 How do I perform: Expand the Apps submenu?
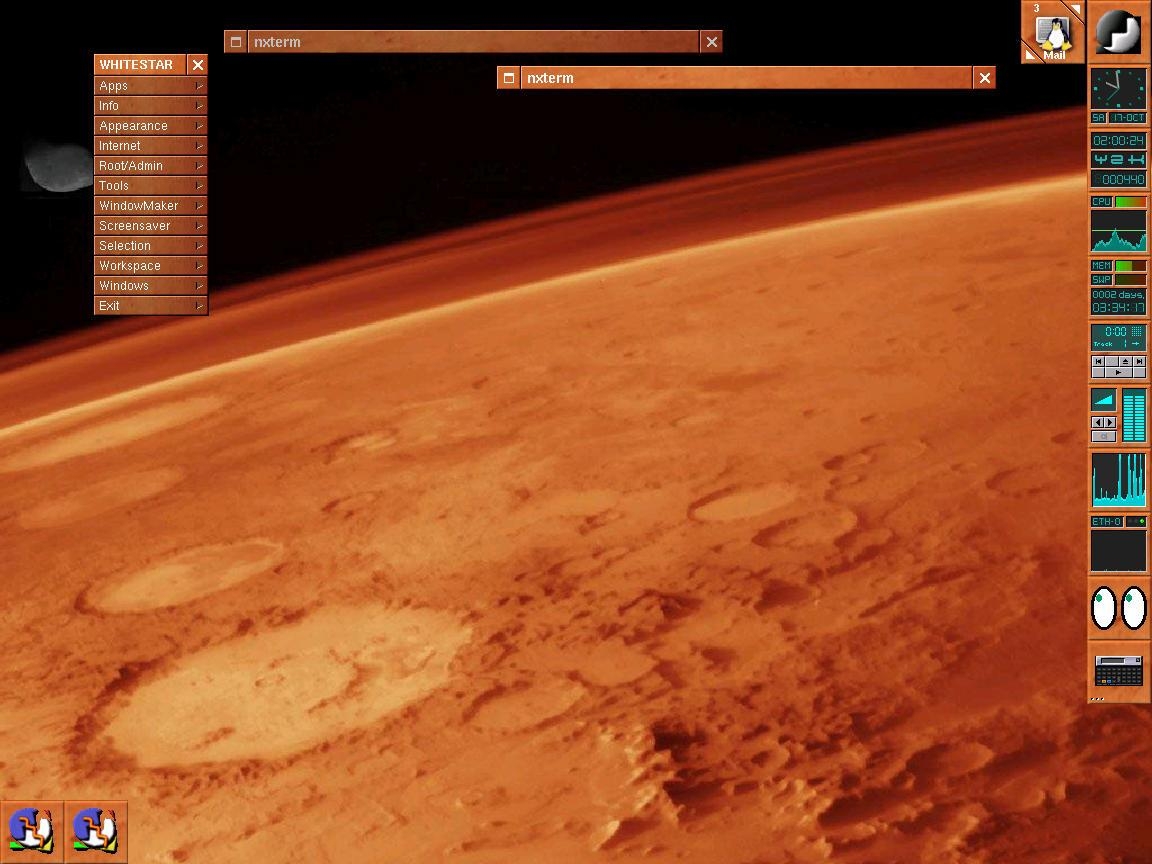(150, 86)
